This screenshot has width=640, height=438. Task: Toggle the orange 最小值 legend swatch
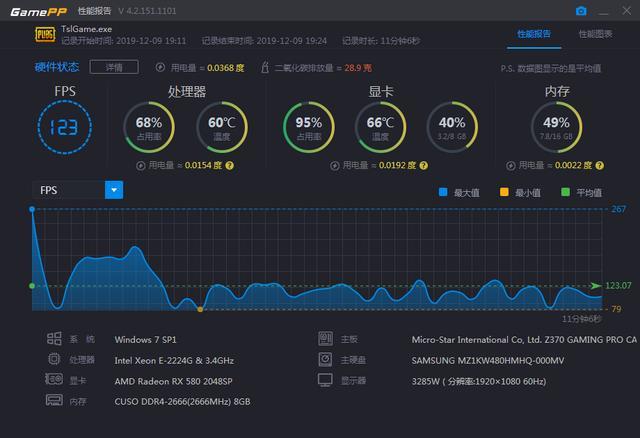click(x=504, y=192)
